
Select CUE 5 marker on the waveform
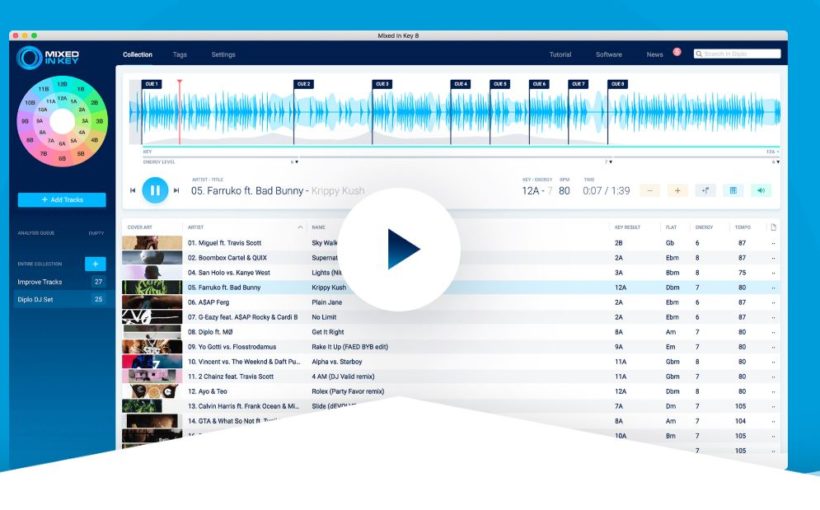click(500, 84)
